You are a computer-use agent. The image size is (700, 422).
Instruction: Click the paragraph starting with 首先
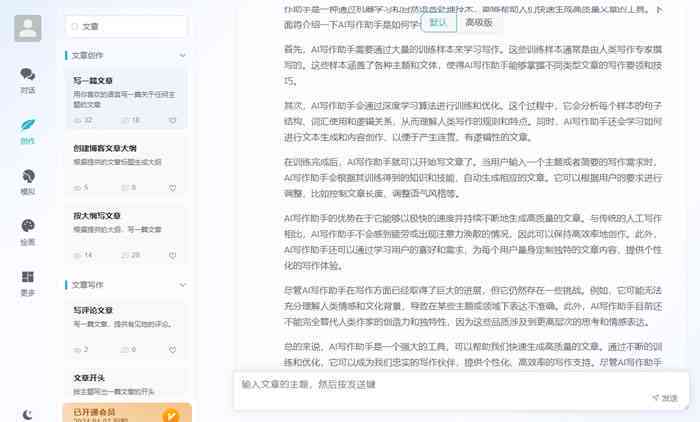(x=473, y=65)
